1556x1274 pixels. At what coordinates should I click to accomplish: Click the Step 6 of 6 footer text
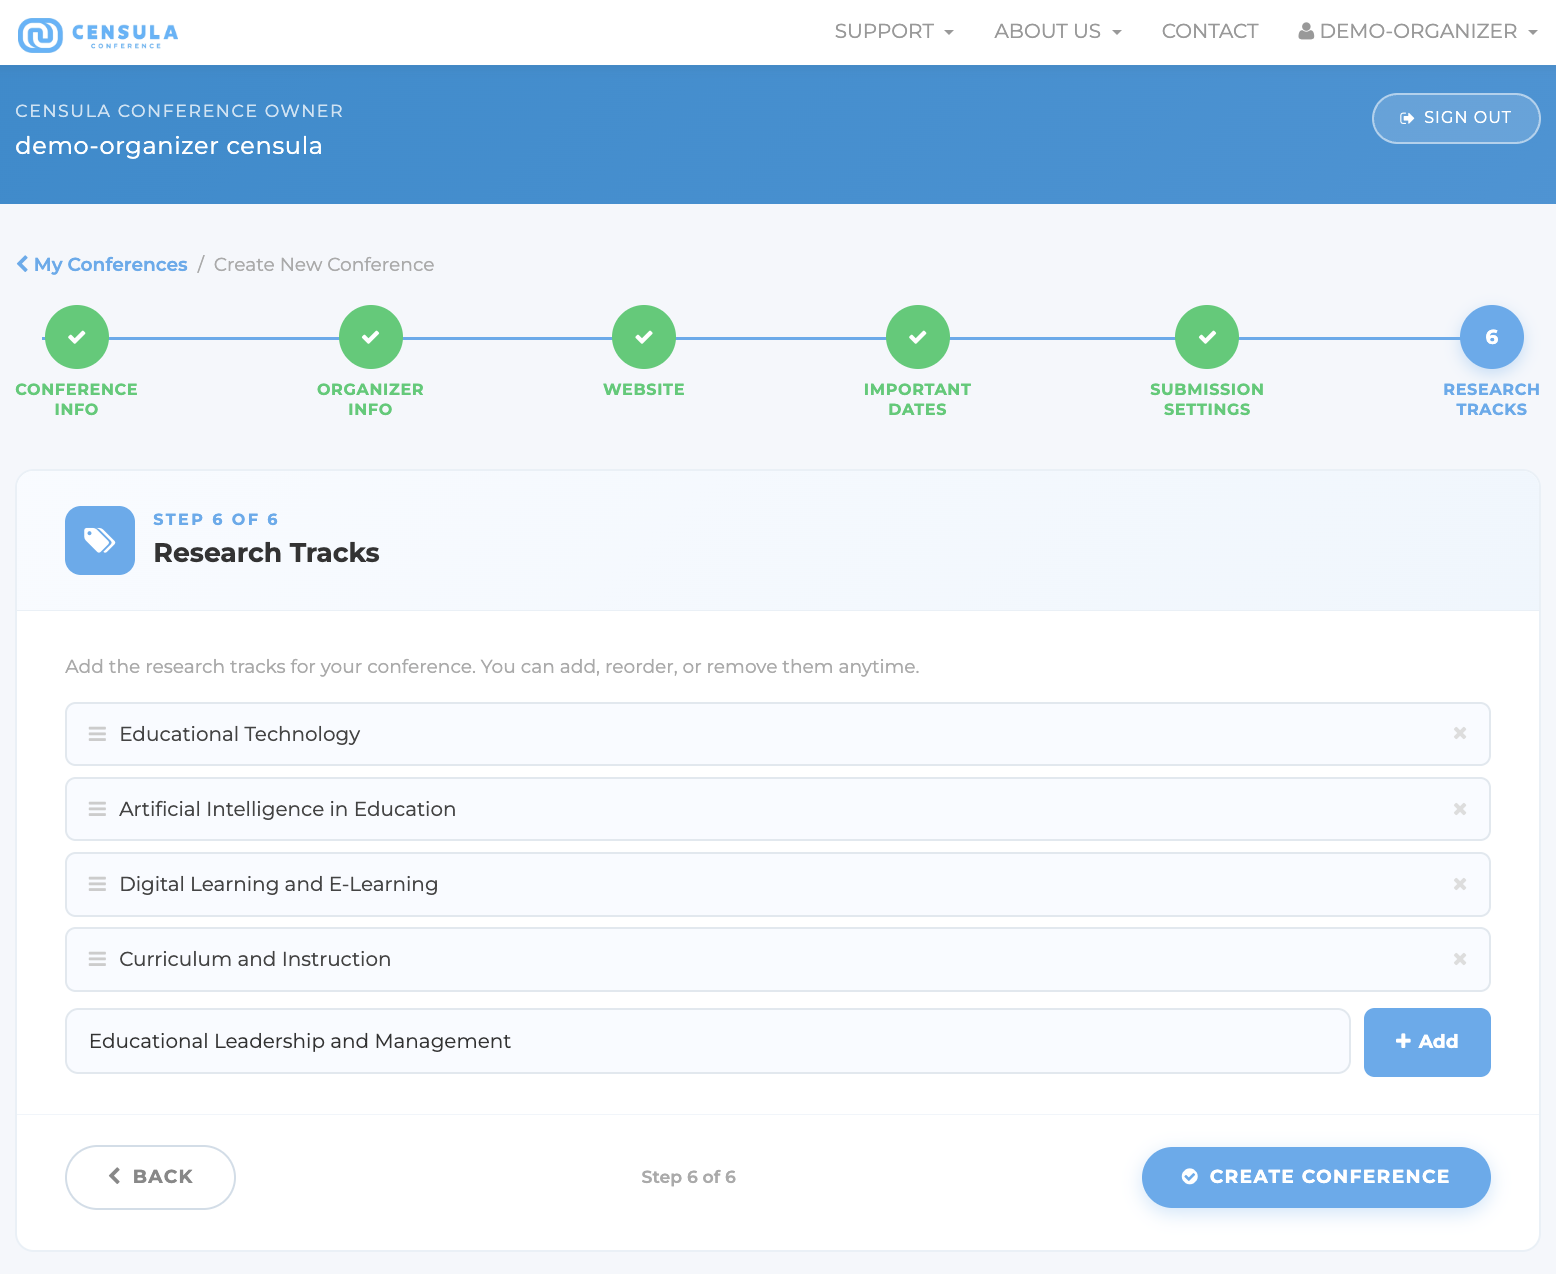tap(688, 1177)
